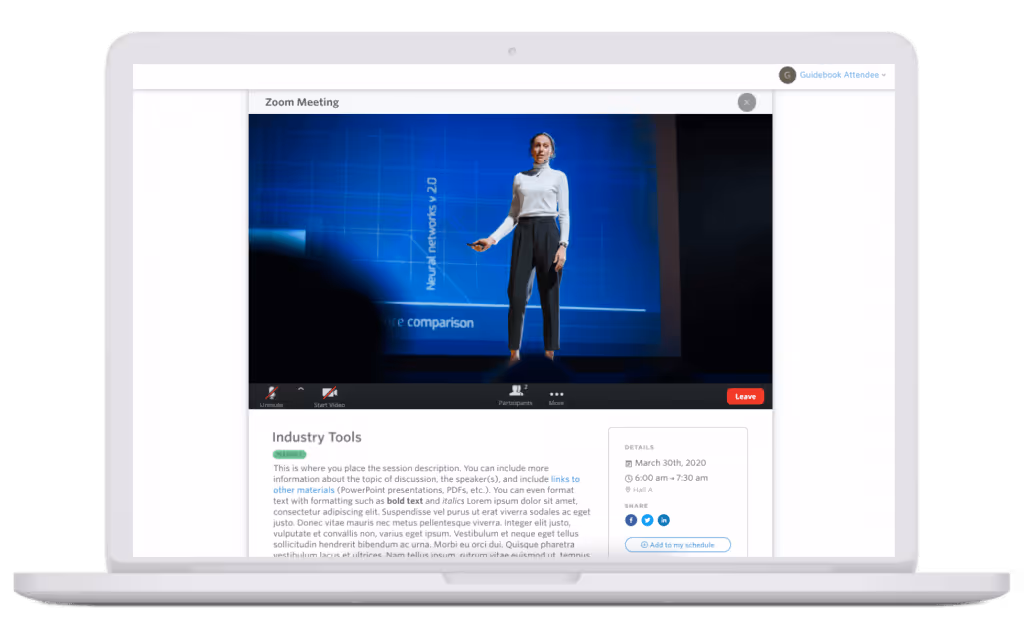Share session on Facebook
This screenshot has width=1024, height=640.
click(631, 520)
